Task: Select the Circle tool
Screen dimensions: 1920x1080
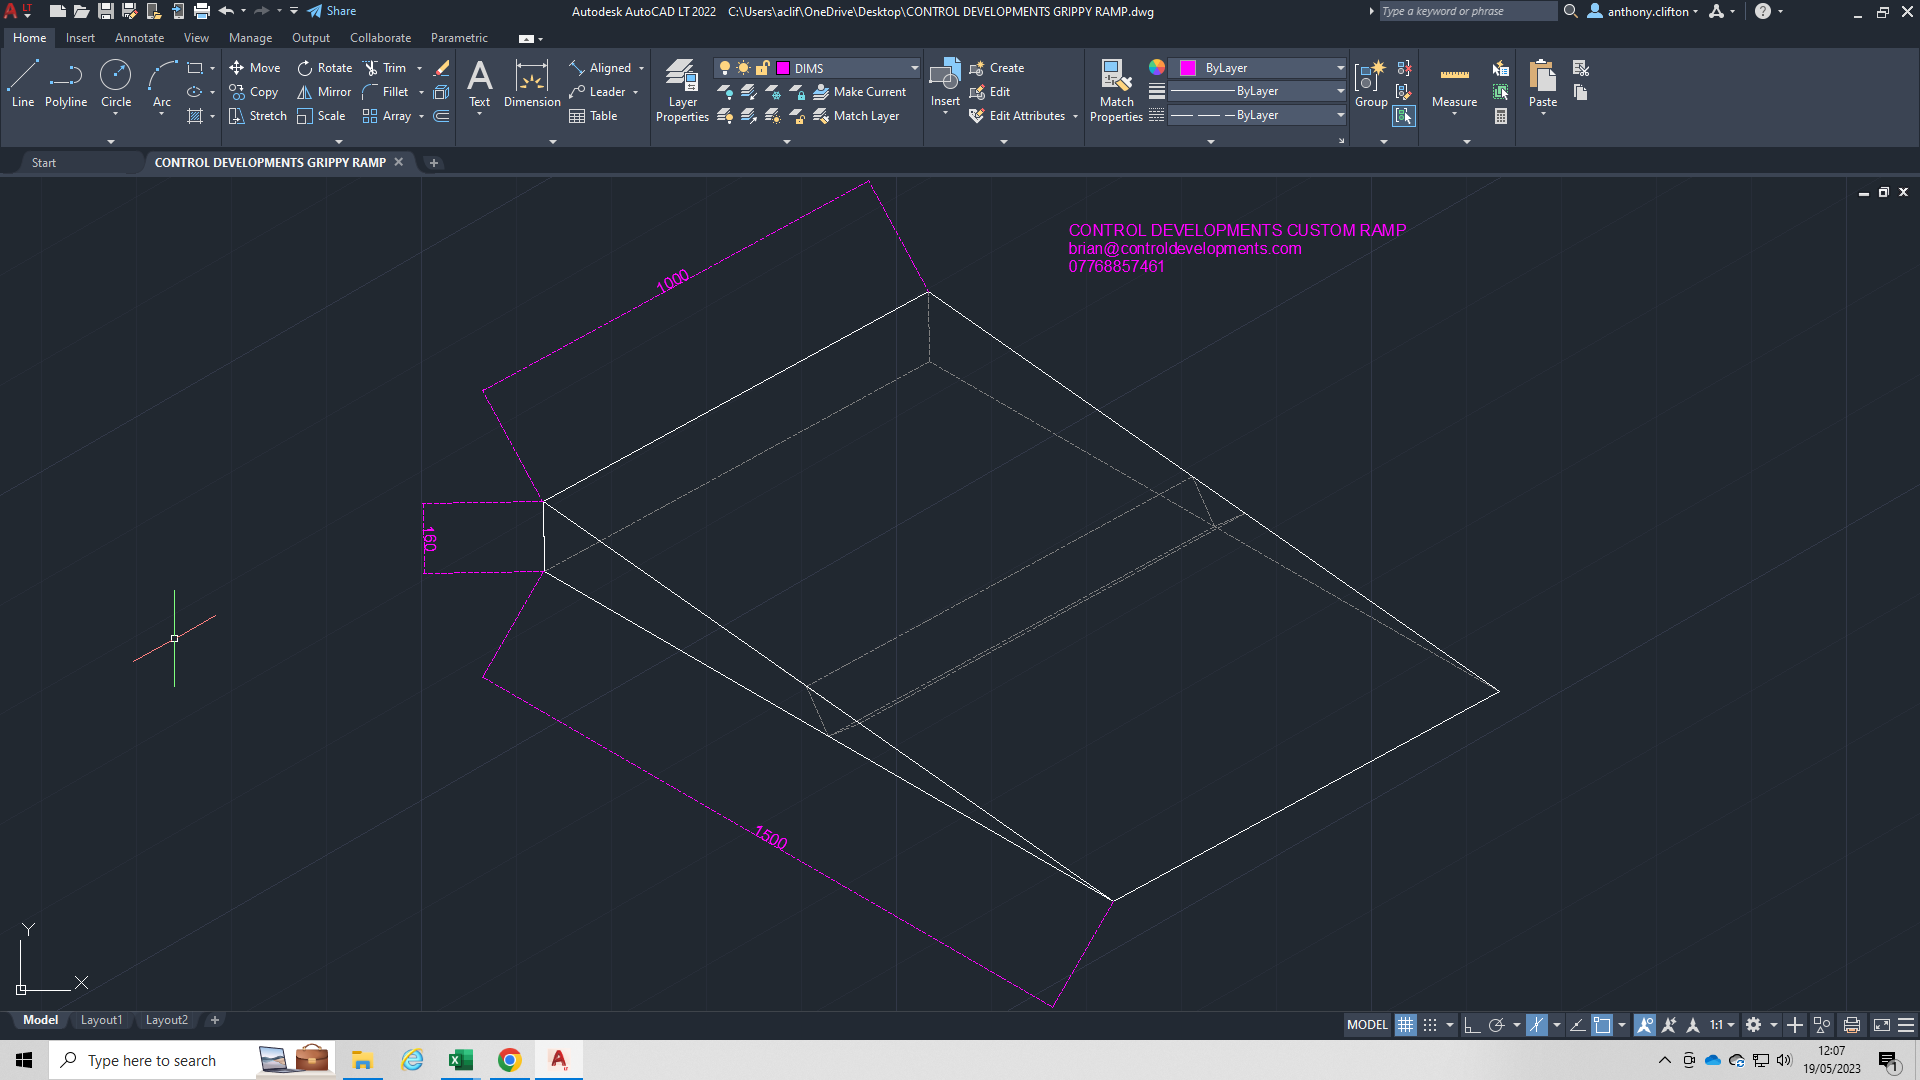Action: coord(116,83)
